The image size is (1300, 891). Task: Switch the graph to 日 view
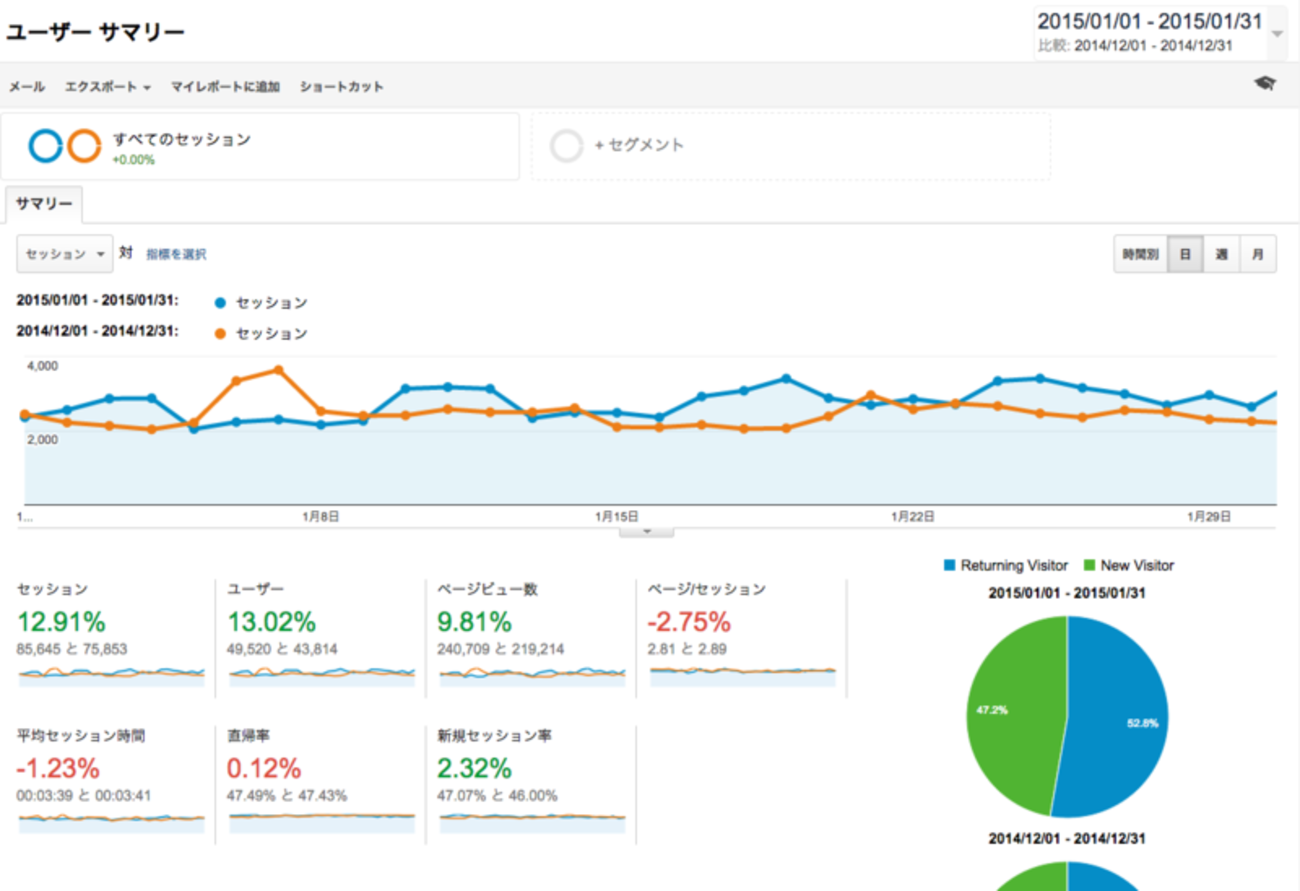[x=1185, y=254]
